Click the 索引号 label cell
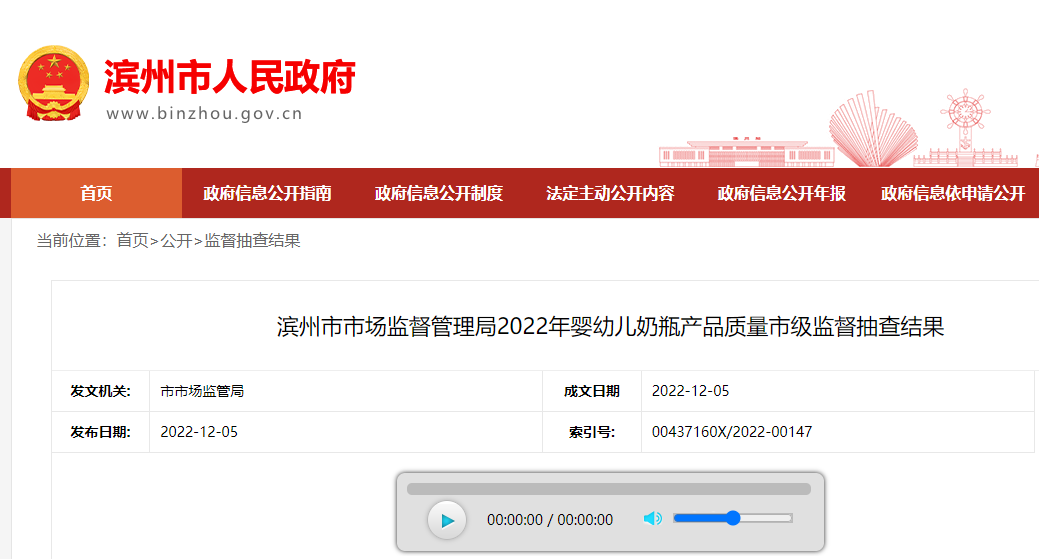Image resolution: width=1039 pixels, height=559 pixels. [x=592, y=432]
